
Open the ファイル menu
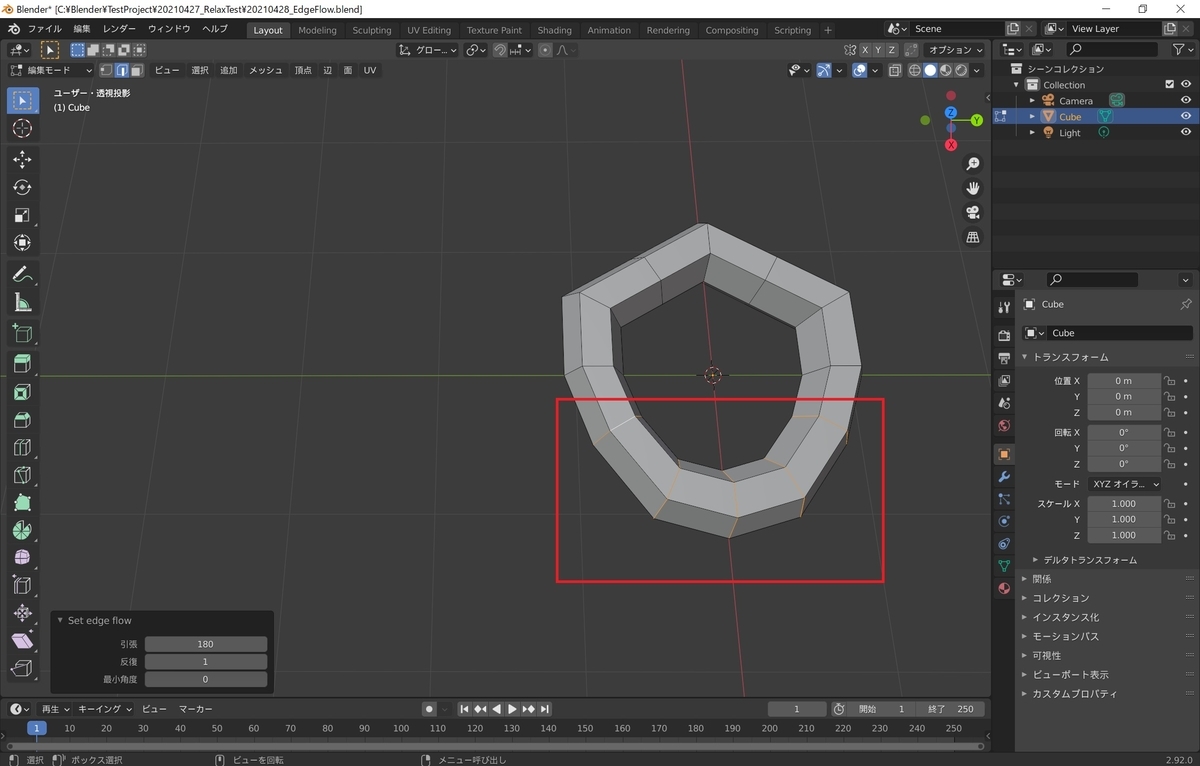44,30
